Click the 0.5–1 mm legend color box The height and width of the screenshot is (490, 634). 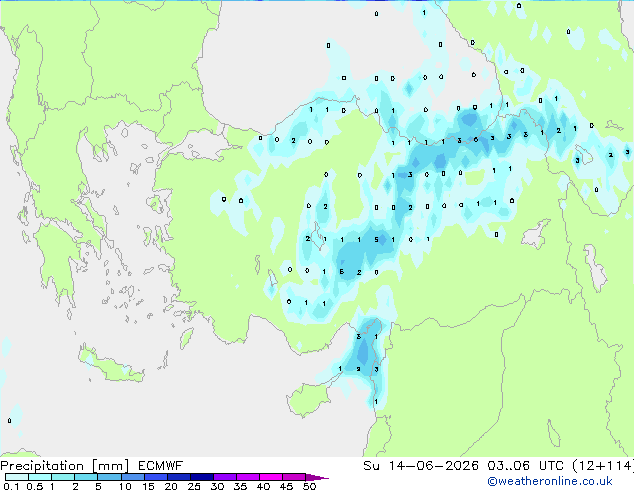[x=40, y=477]
